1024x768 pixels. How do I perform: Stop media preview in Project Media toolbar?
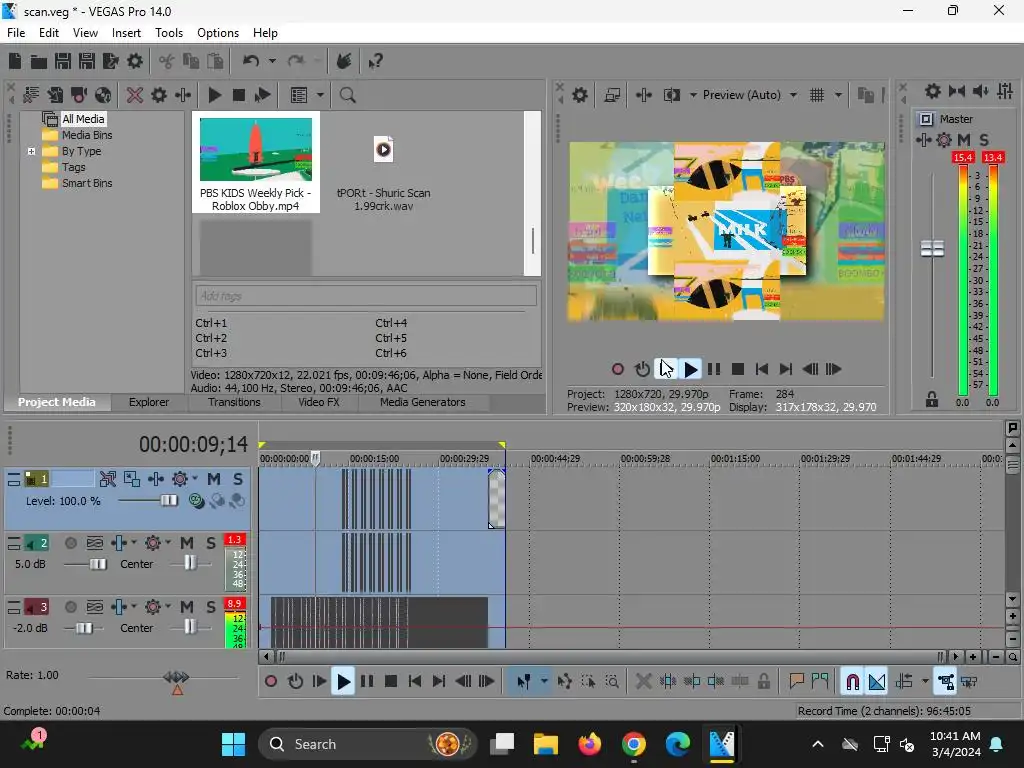(238, 95)
